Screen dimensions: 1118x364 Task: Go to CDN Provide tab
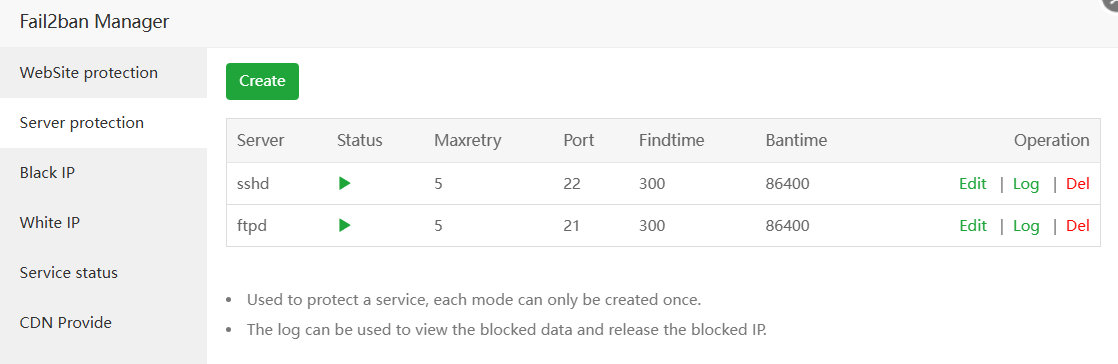[x=103, y=323]
